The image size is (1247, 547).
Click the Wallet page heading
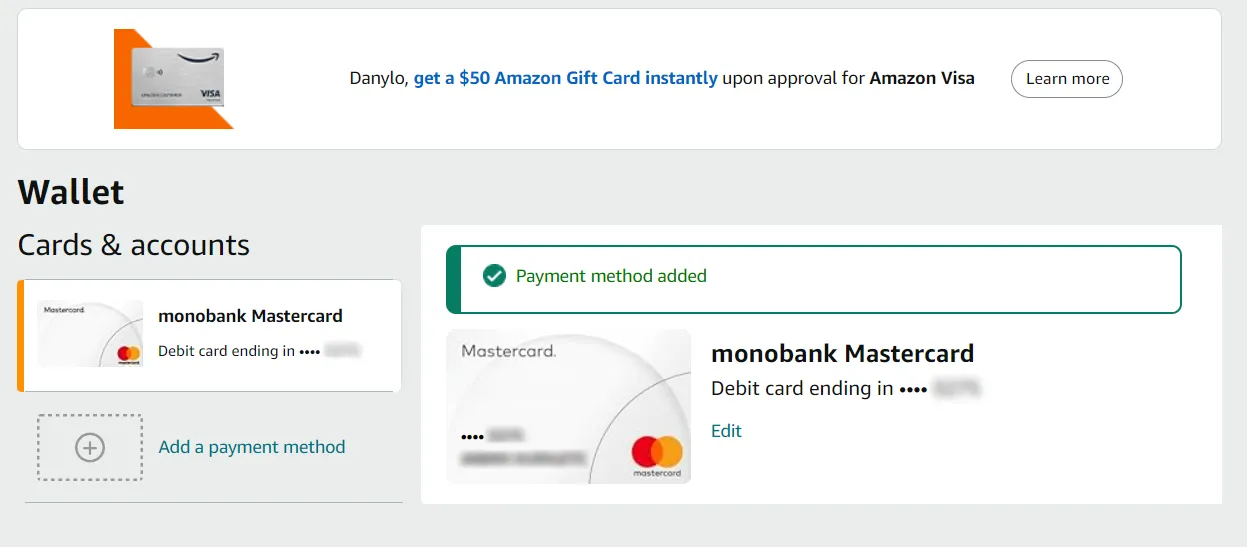click(71, 192)
